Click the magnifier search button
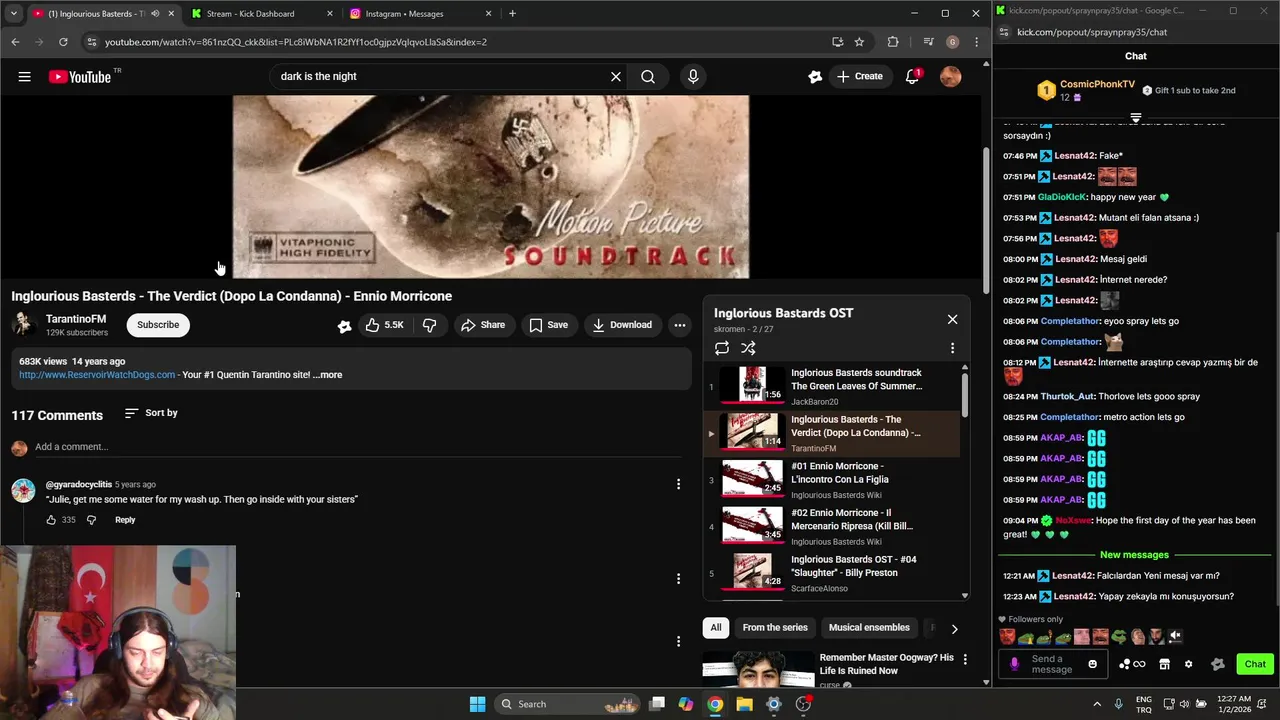Image resolution: width=1280 pixels, height=720 pixels. click(648, 76)
